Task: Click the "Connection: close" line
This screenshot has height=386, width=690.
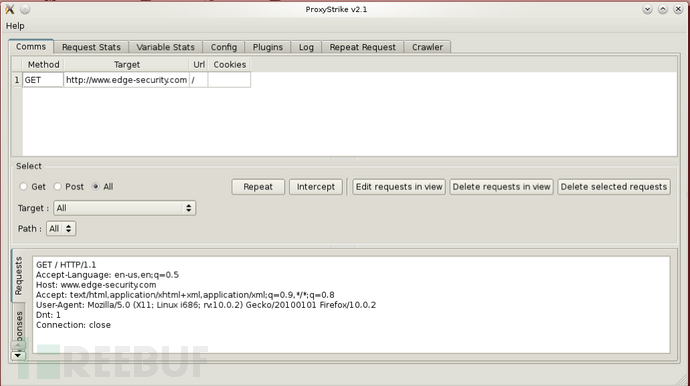Action: (x=73, y=325)
